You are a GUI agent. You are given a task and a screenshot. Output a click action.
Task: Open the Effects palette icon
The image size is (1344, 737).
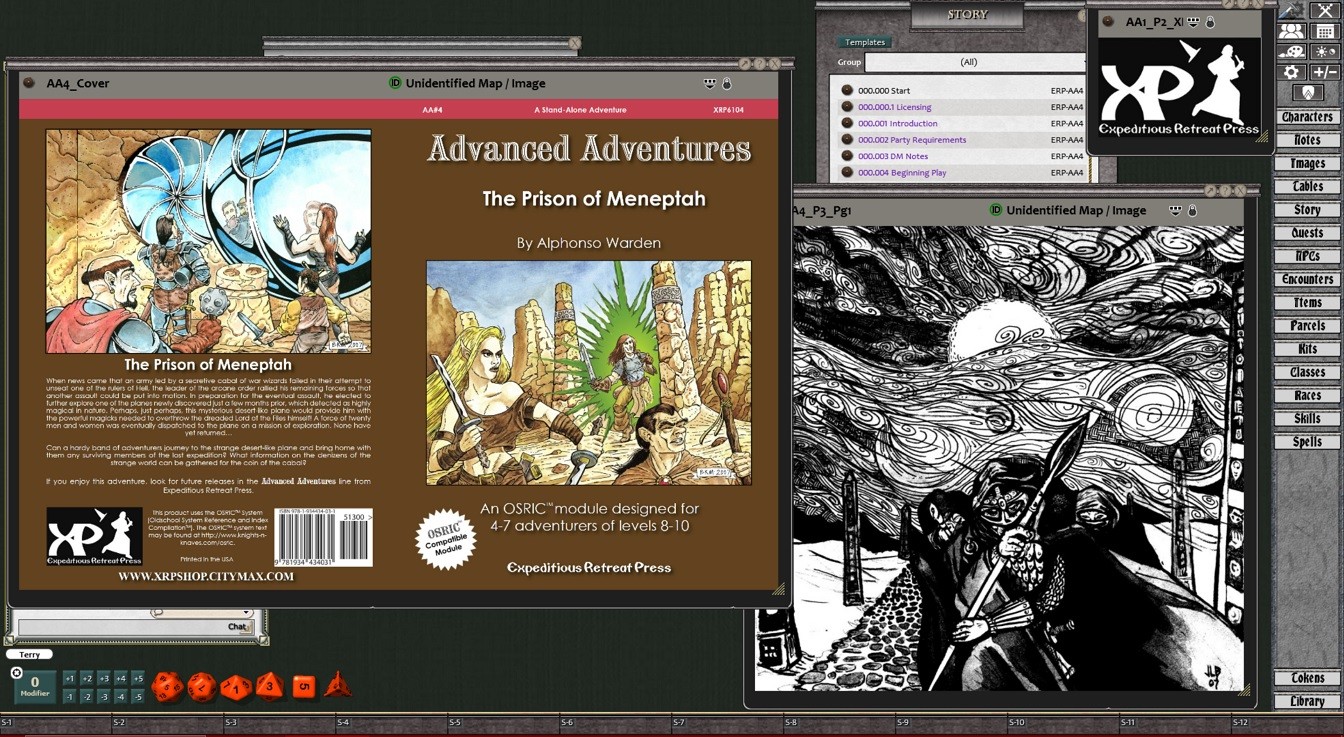1291,51
